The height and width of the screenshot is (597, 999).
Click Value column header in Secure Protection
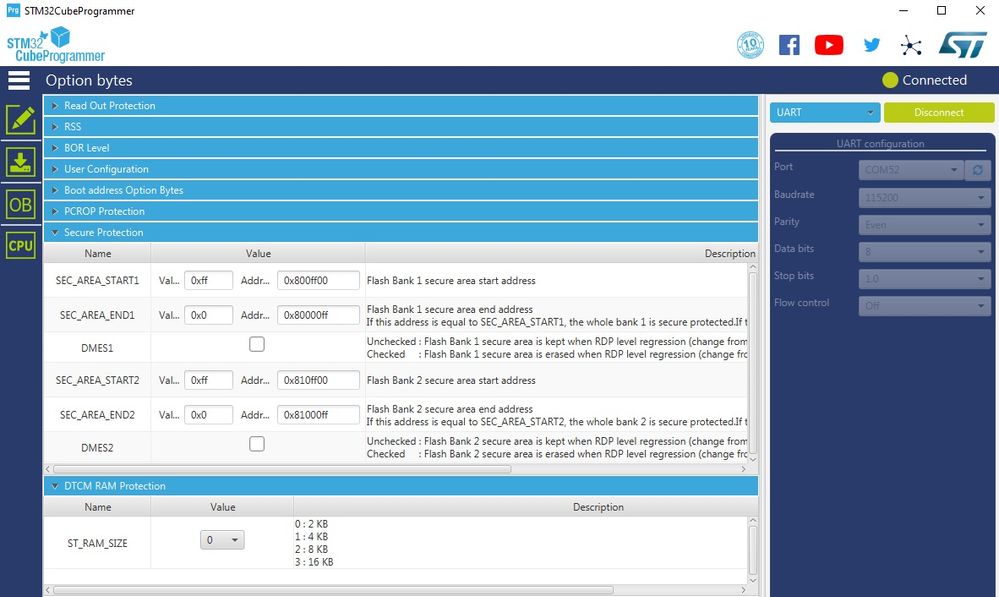click(x=258, y=254)
